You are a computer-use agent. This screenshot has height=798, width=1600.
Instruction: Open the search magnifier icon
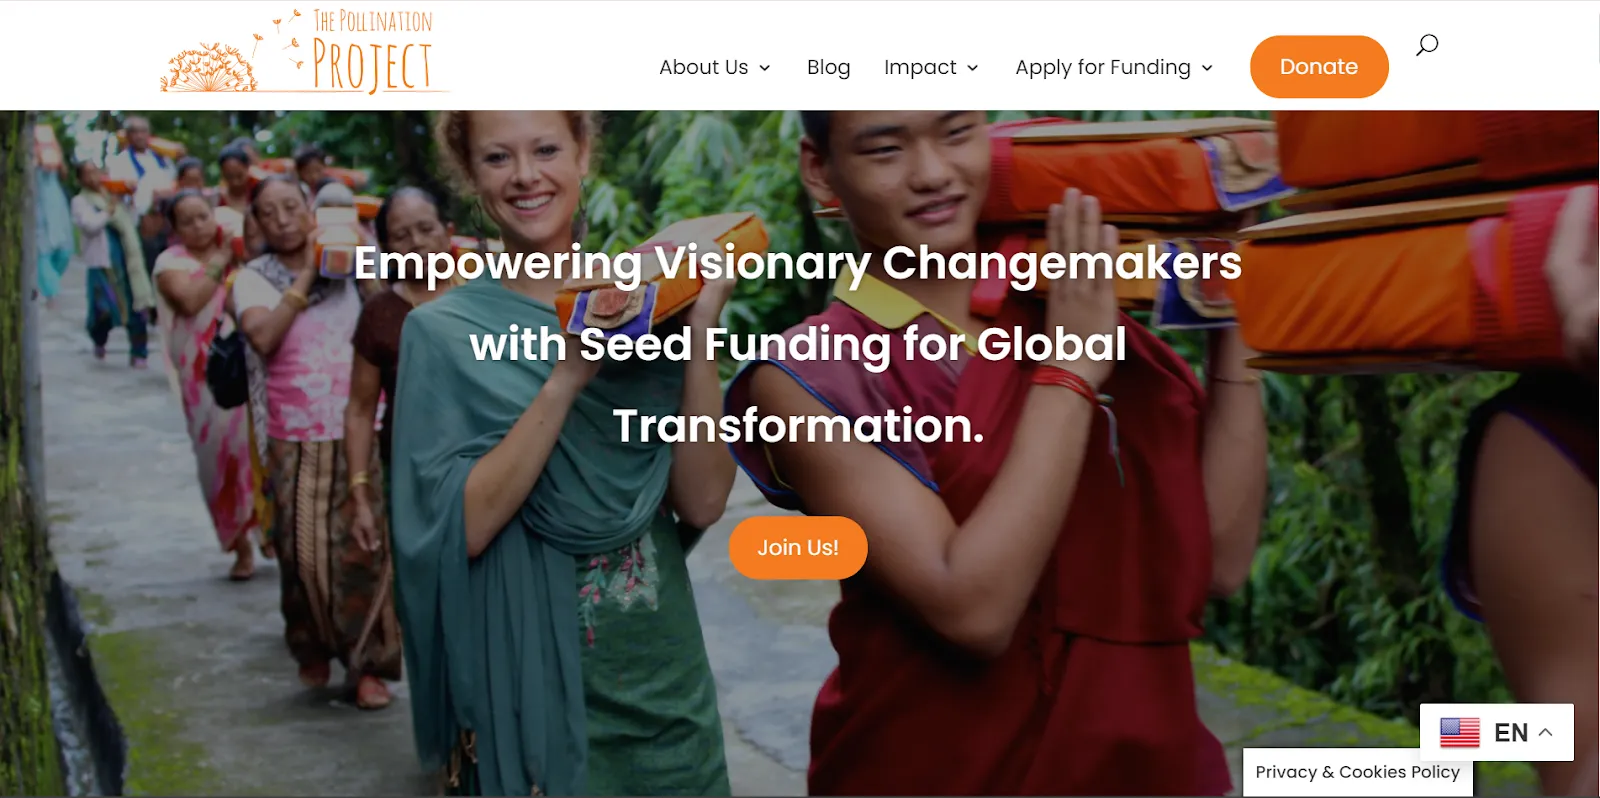[1427, 45]
